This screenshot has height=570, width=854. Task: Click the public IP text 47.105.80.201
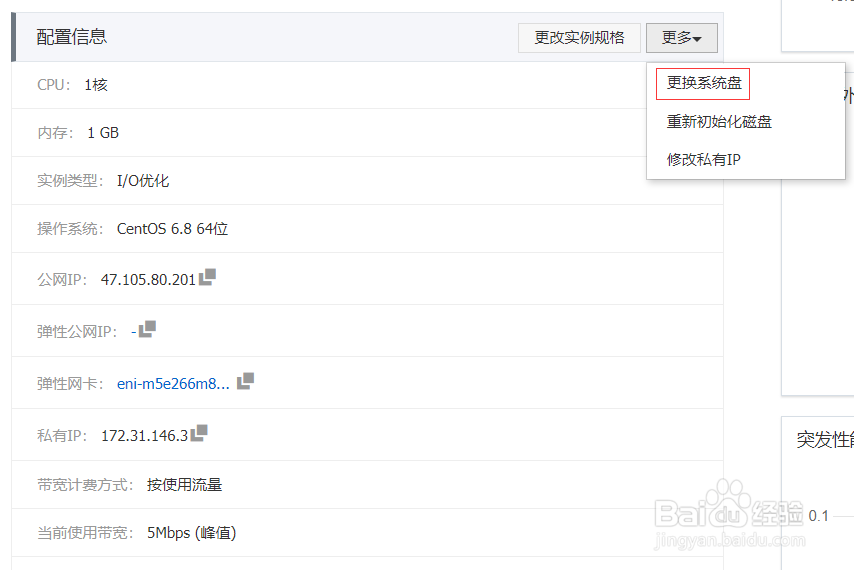(x=148, y=280)
